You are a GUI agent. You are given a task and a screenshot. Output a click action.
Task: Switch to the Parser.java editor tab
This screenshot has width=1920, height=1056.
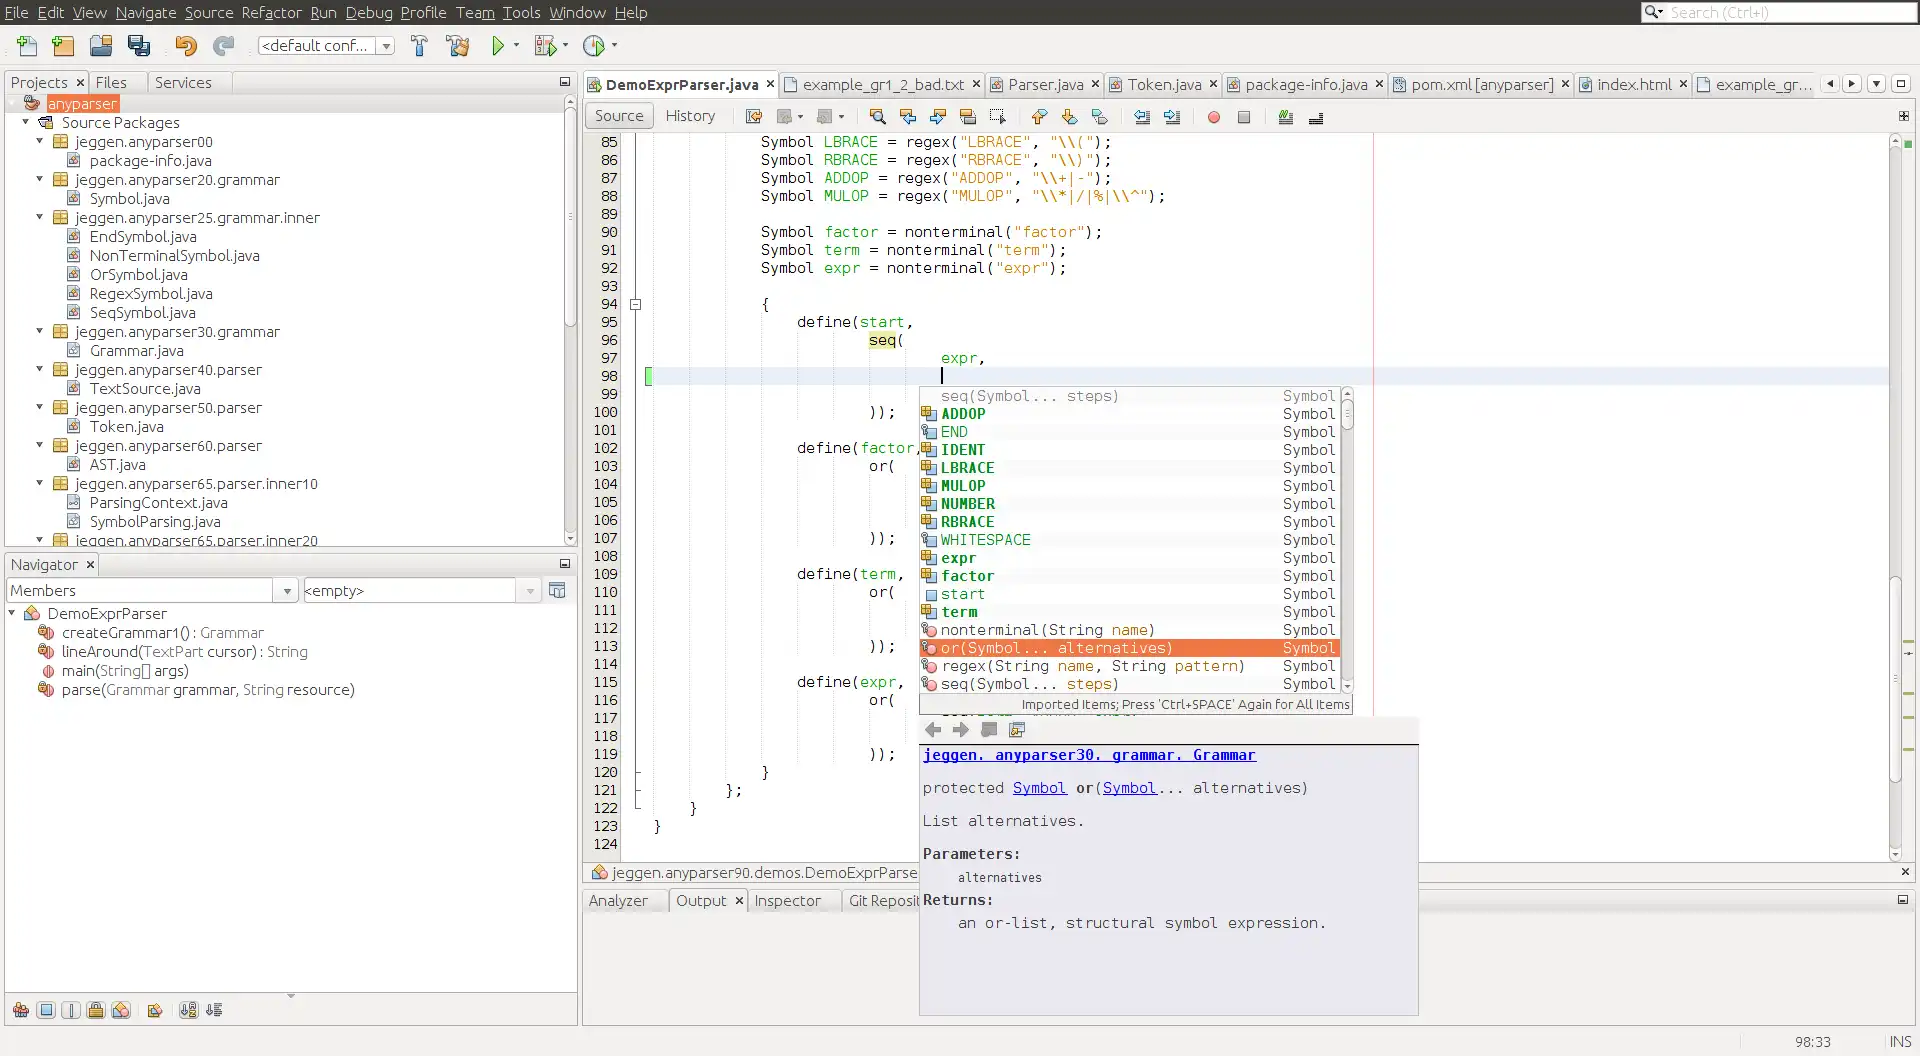1045,85
